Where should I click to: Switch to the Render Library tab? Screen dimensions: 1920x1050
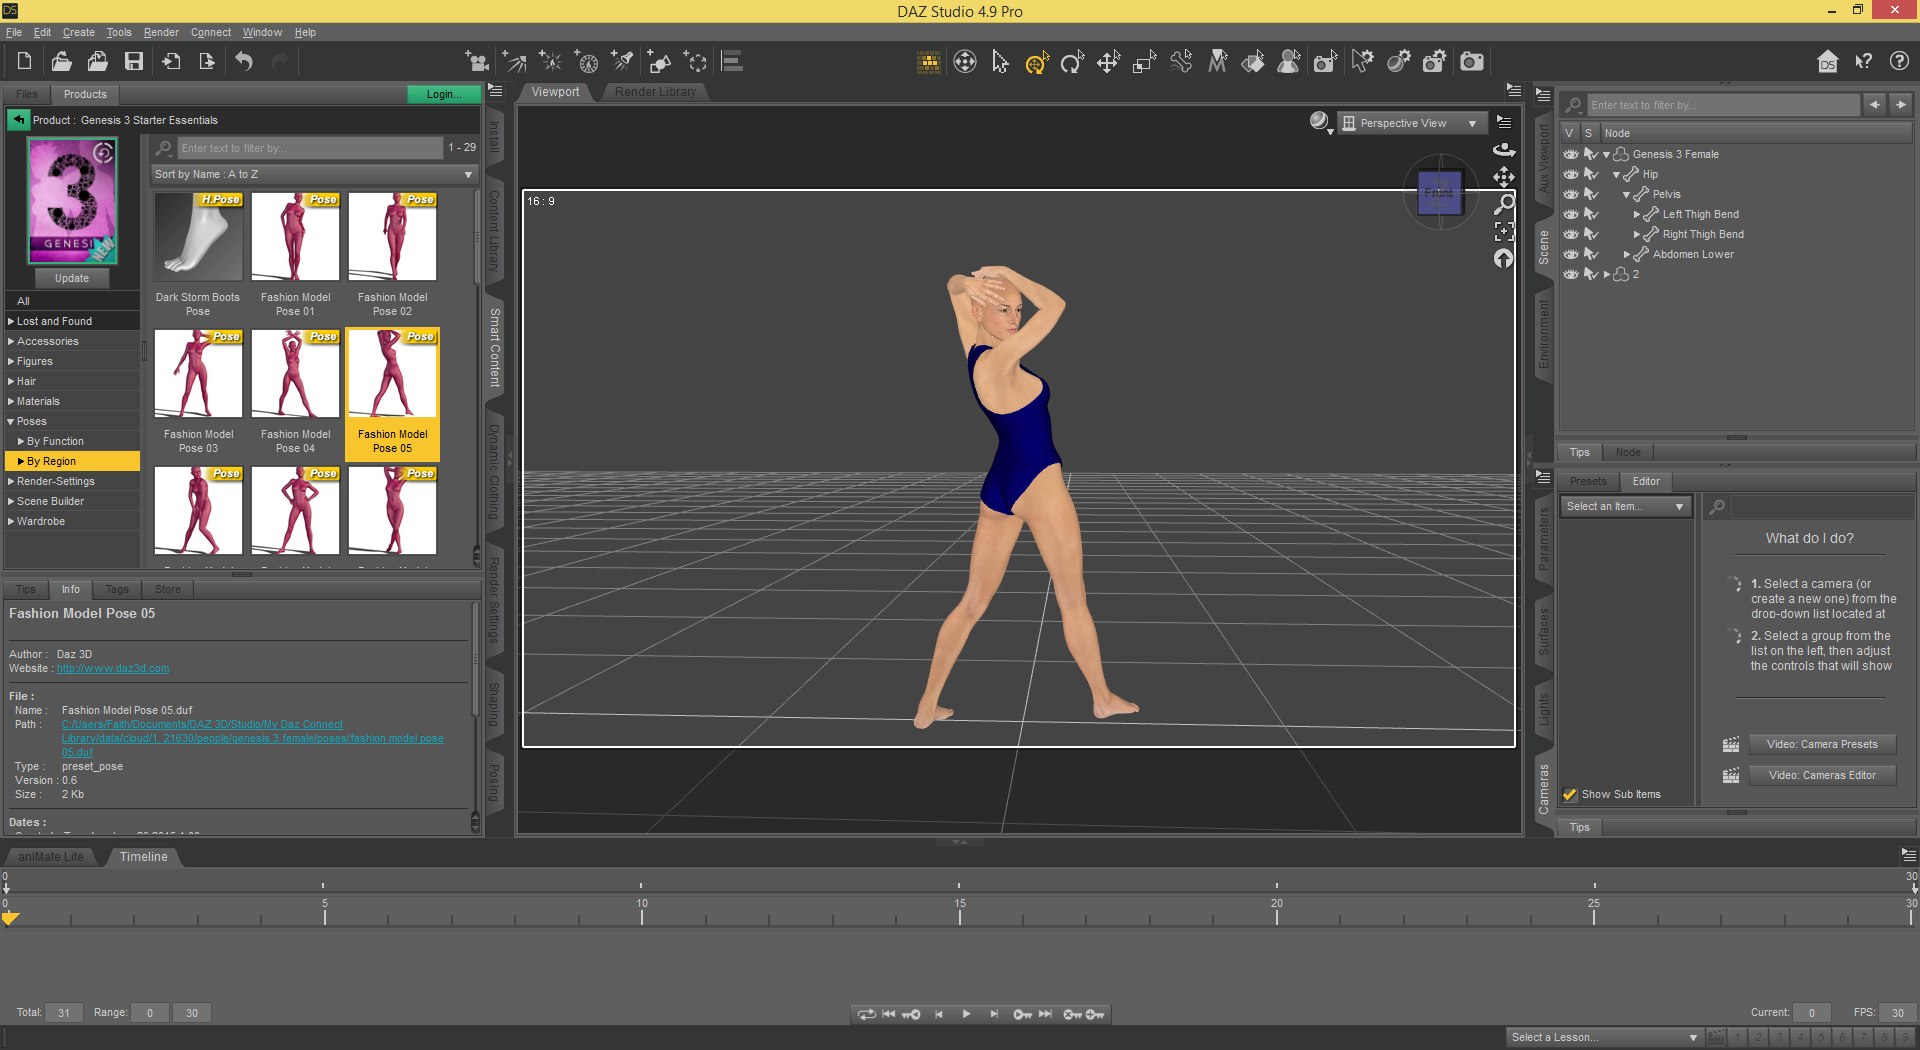click(x=655, y=92)
